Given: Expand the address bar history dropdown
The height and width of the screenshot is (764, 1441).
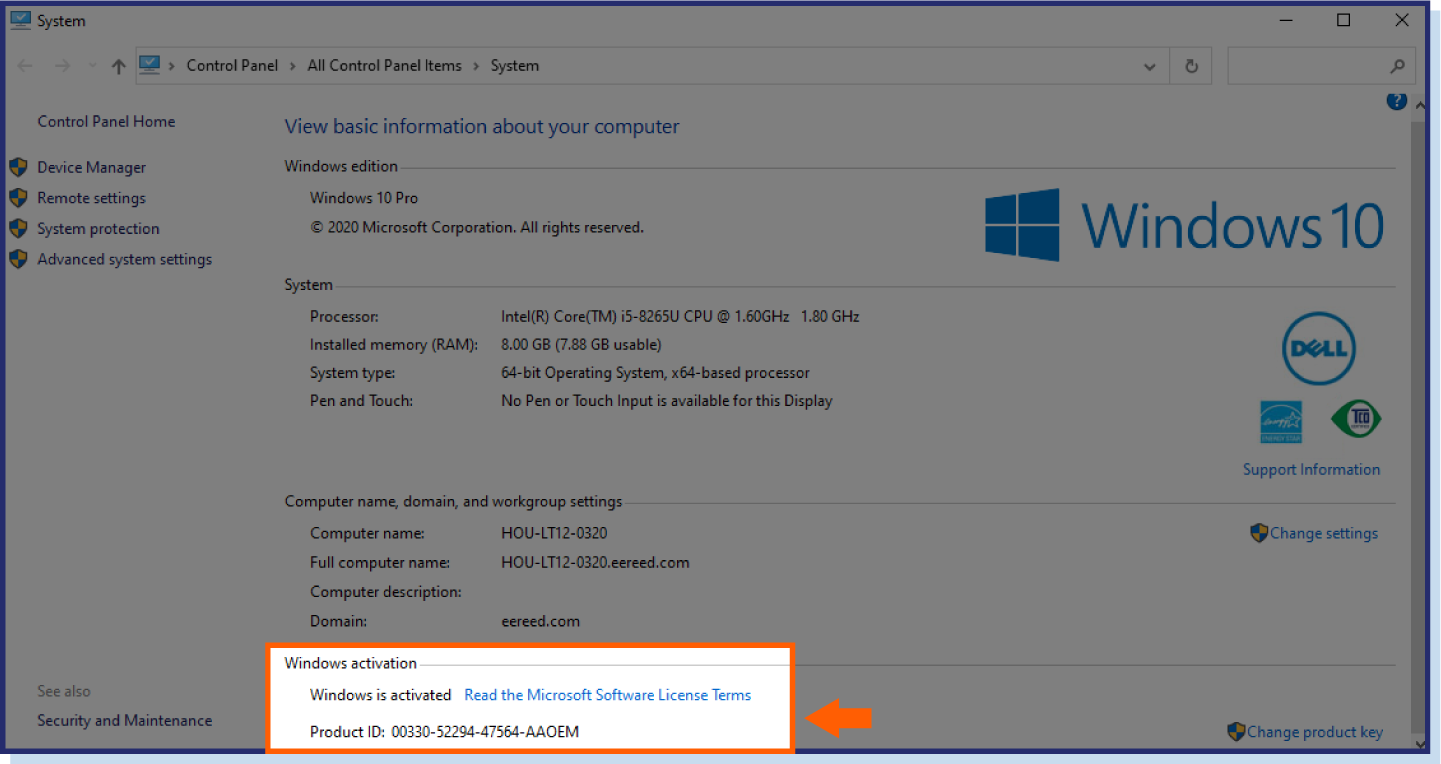Looking at the screenshot, I should click(x=1149, y=66).
